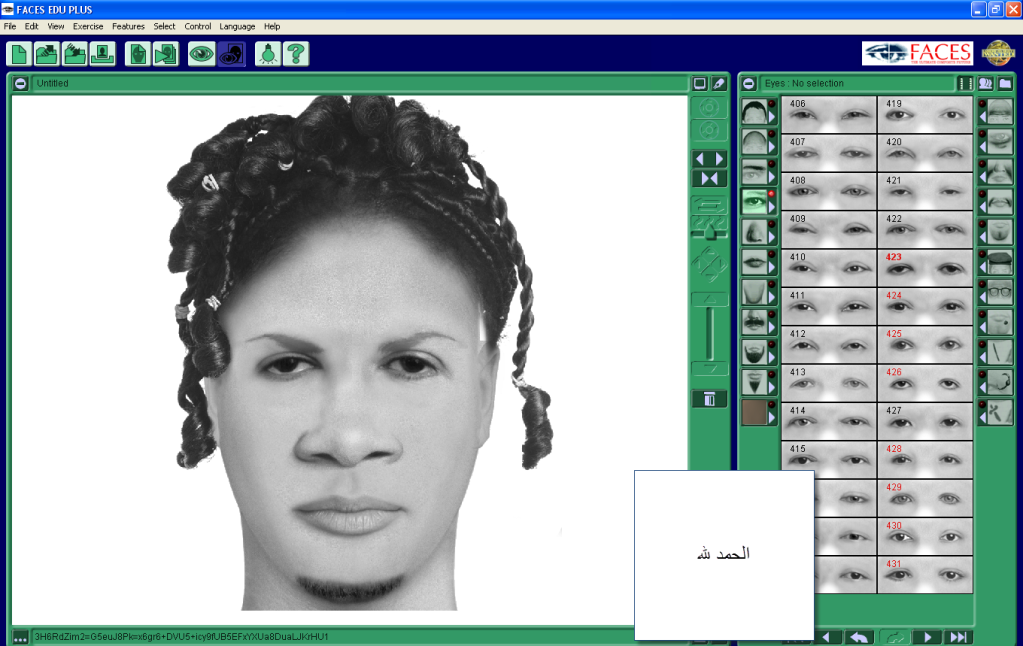Expand hat category with its left arrow
The width and height of the screenshot is (1023, 646).
coord(983,267)
